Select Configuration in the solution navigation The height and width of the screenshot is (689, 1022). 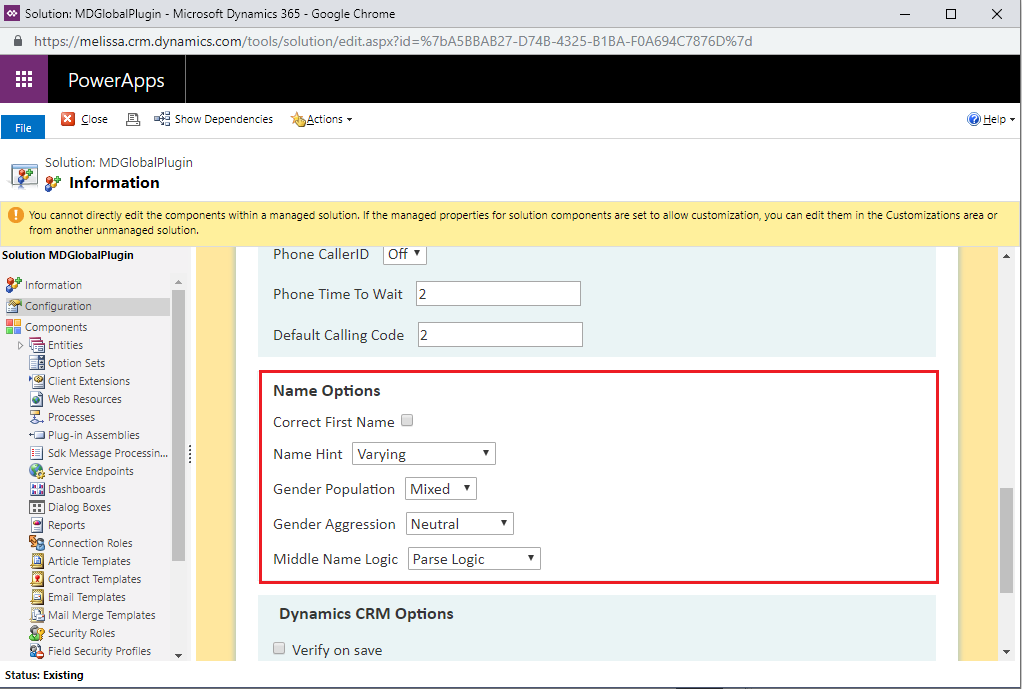58,306
